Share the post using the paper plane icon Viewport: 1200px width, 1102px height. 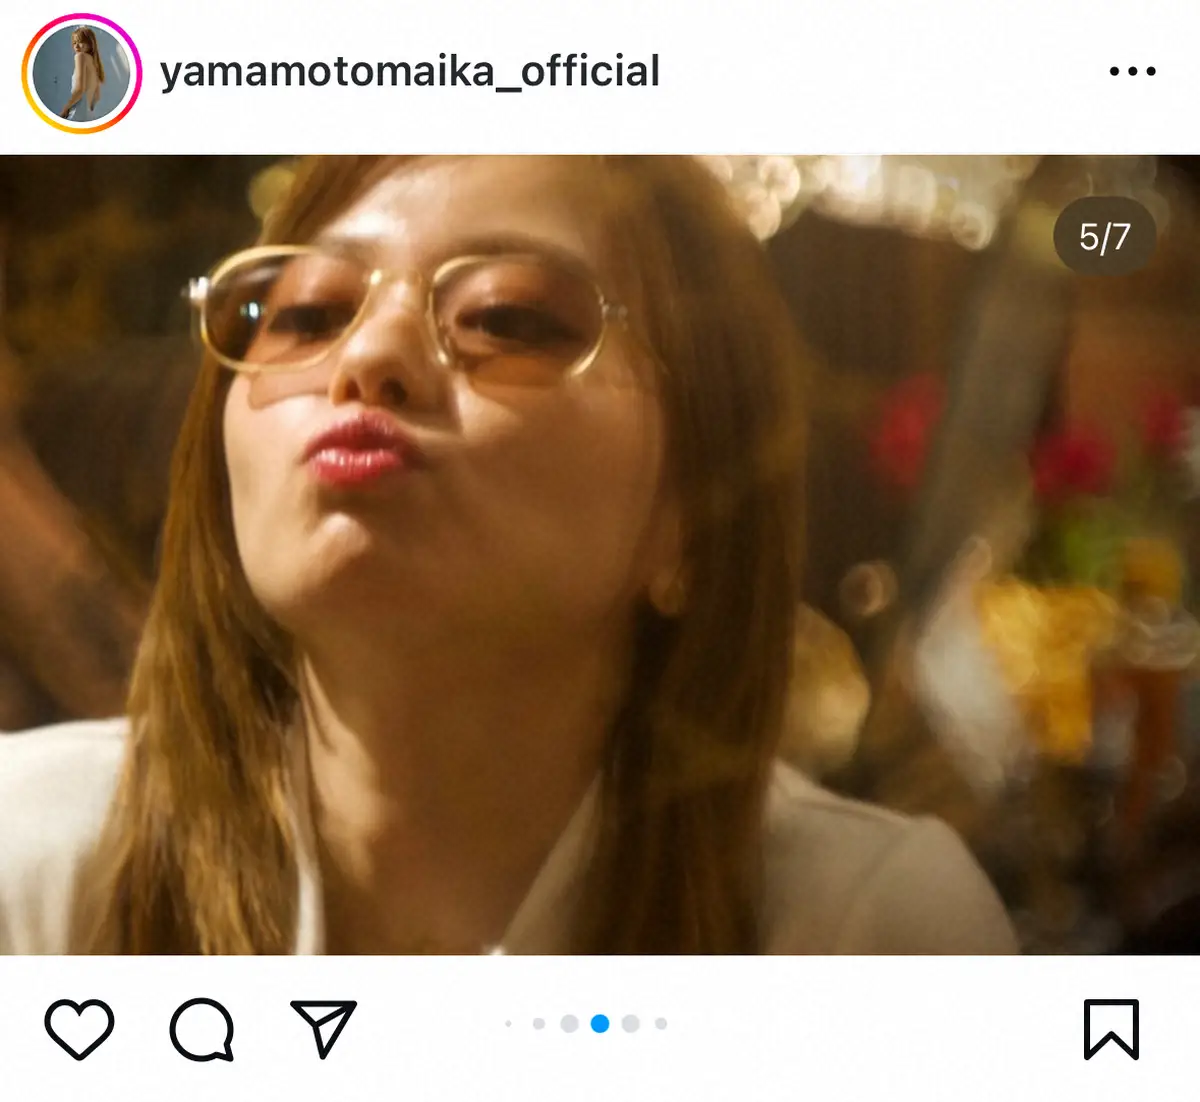[x=323, y=1028]
